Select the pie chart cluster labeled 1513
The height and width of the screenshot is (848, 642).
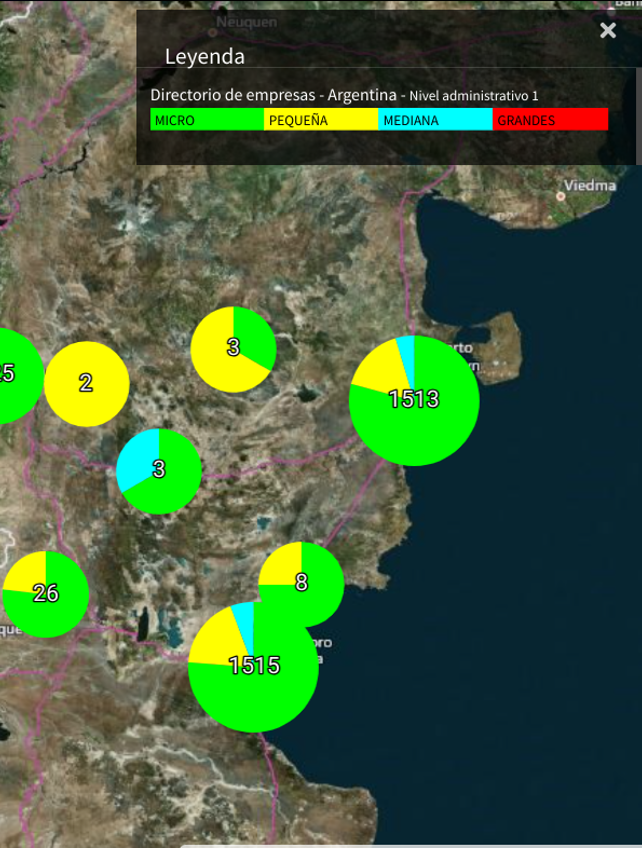click(414, 400)
